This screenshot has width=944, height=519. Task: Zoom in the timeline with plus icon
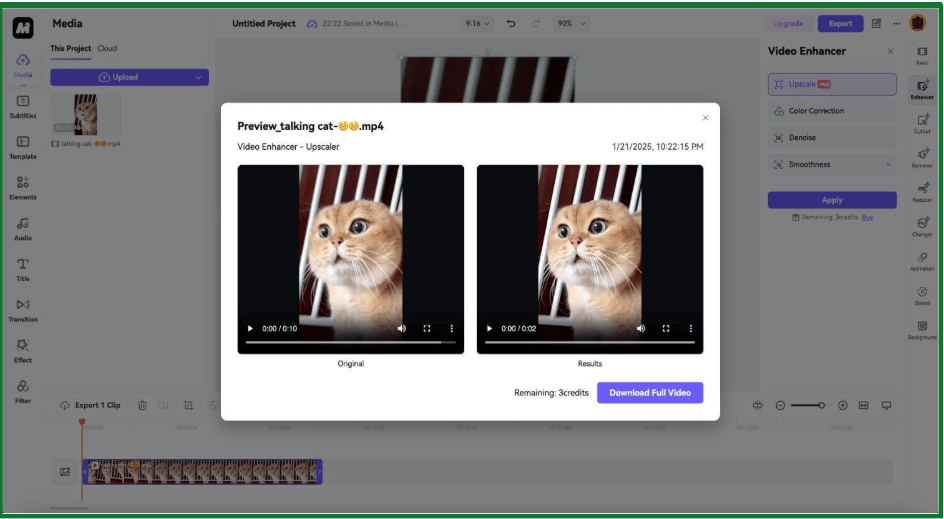pos(842,405)
